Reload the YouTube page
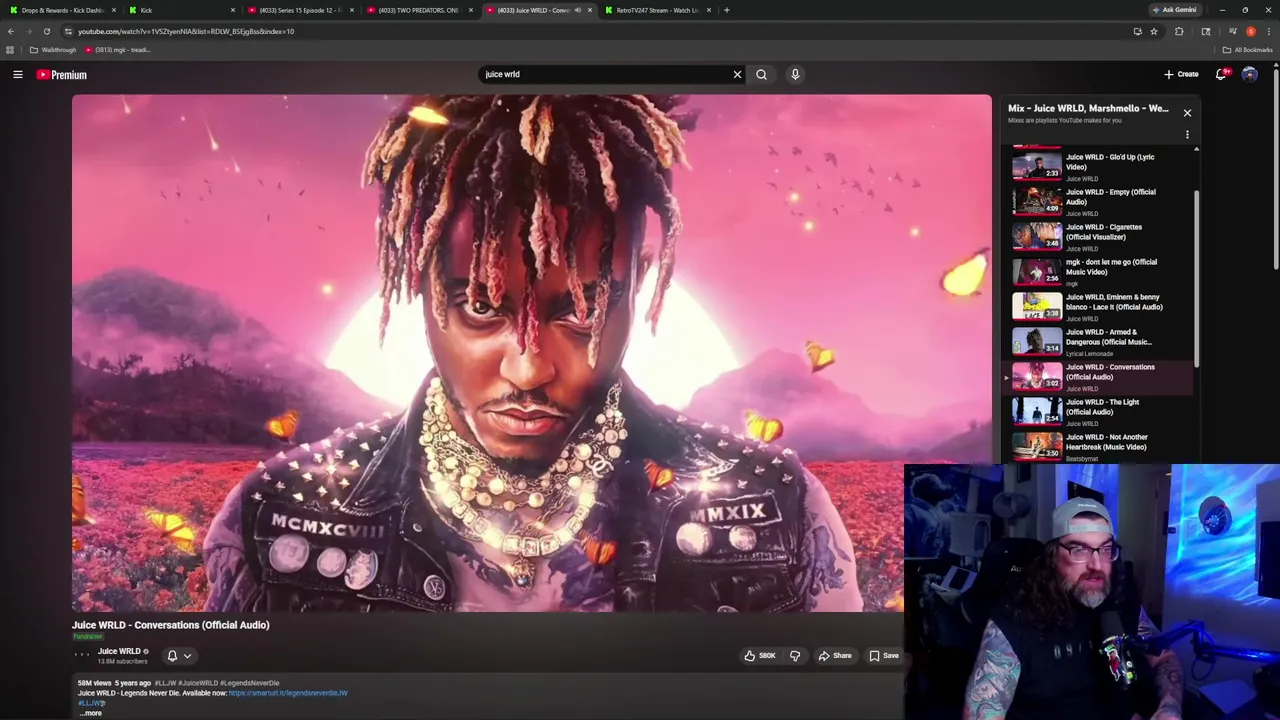 tap(46, 31)
